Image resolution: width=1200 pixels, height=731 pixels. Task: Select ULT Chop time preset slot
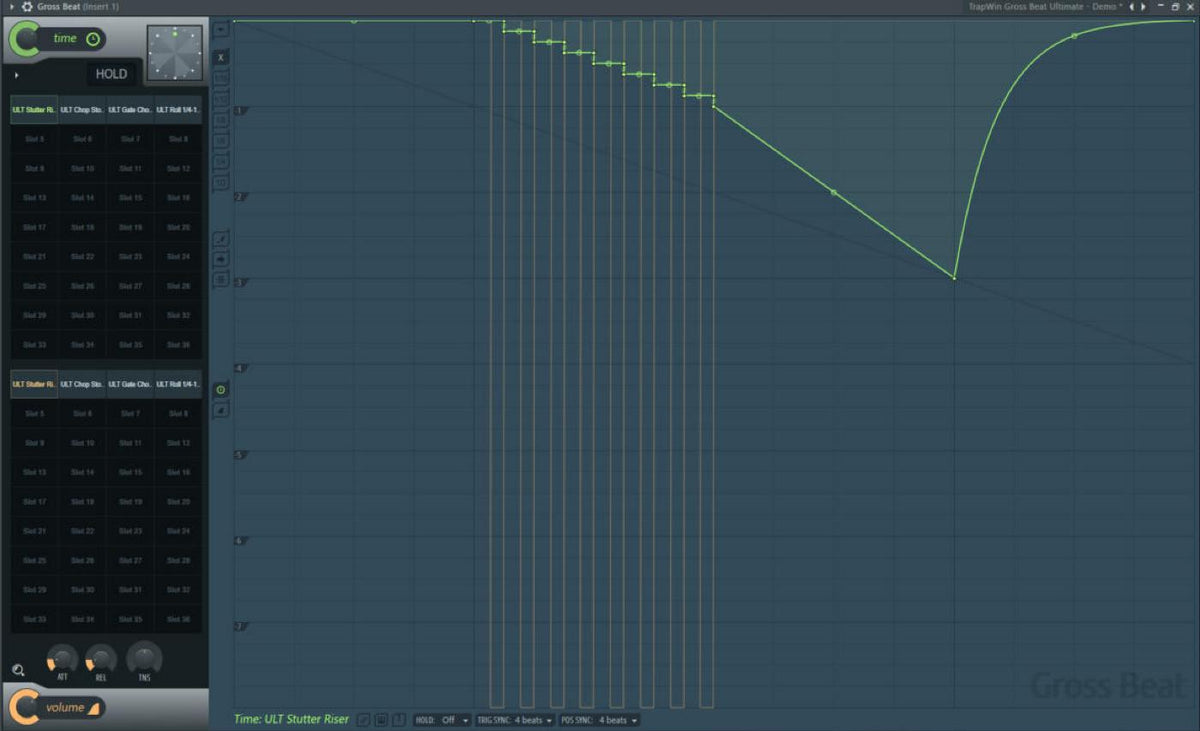pyautogui.click(x=82, y=109)
